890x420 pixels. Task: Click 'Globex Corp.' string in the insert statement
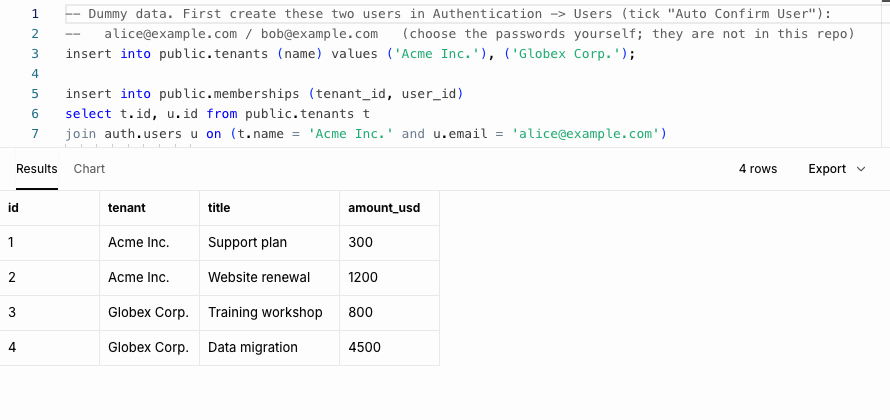[x=568, y=54]
